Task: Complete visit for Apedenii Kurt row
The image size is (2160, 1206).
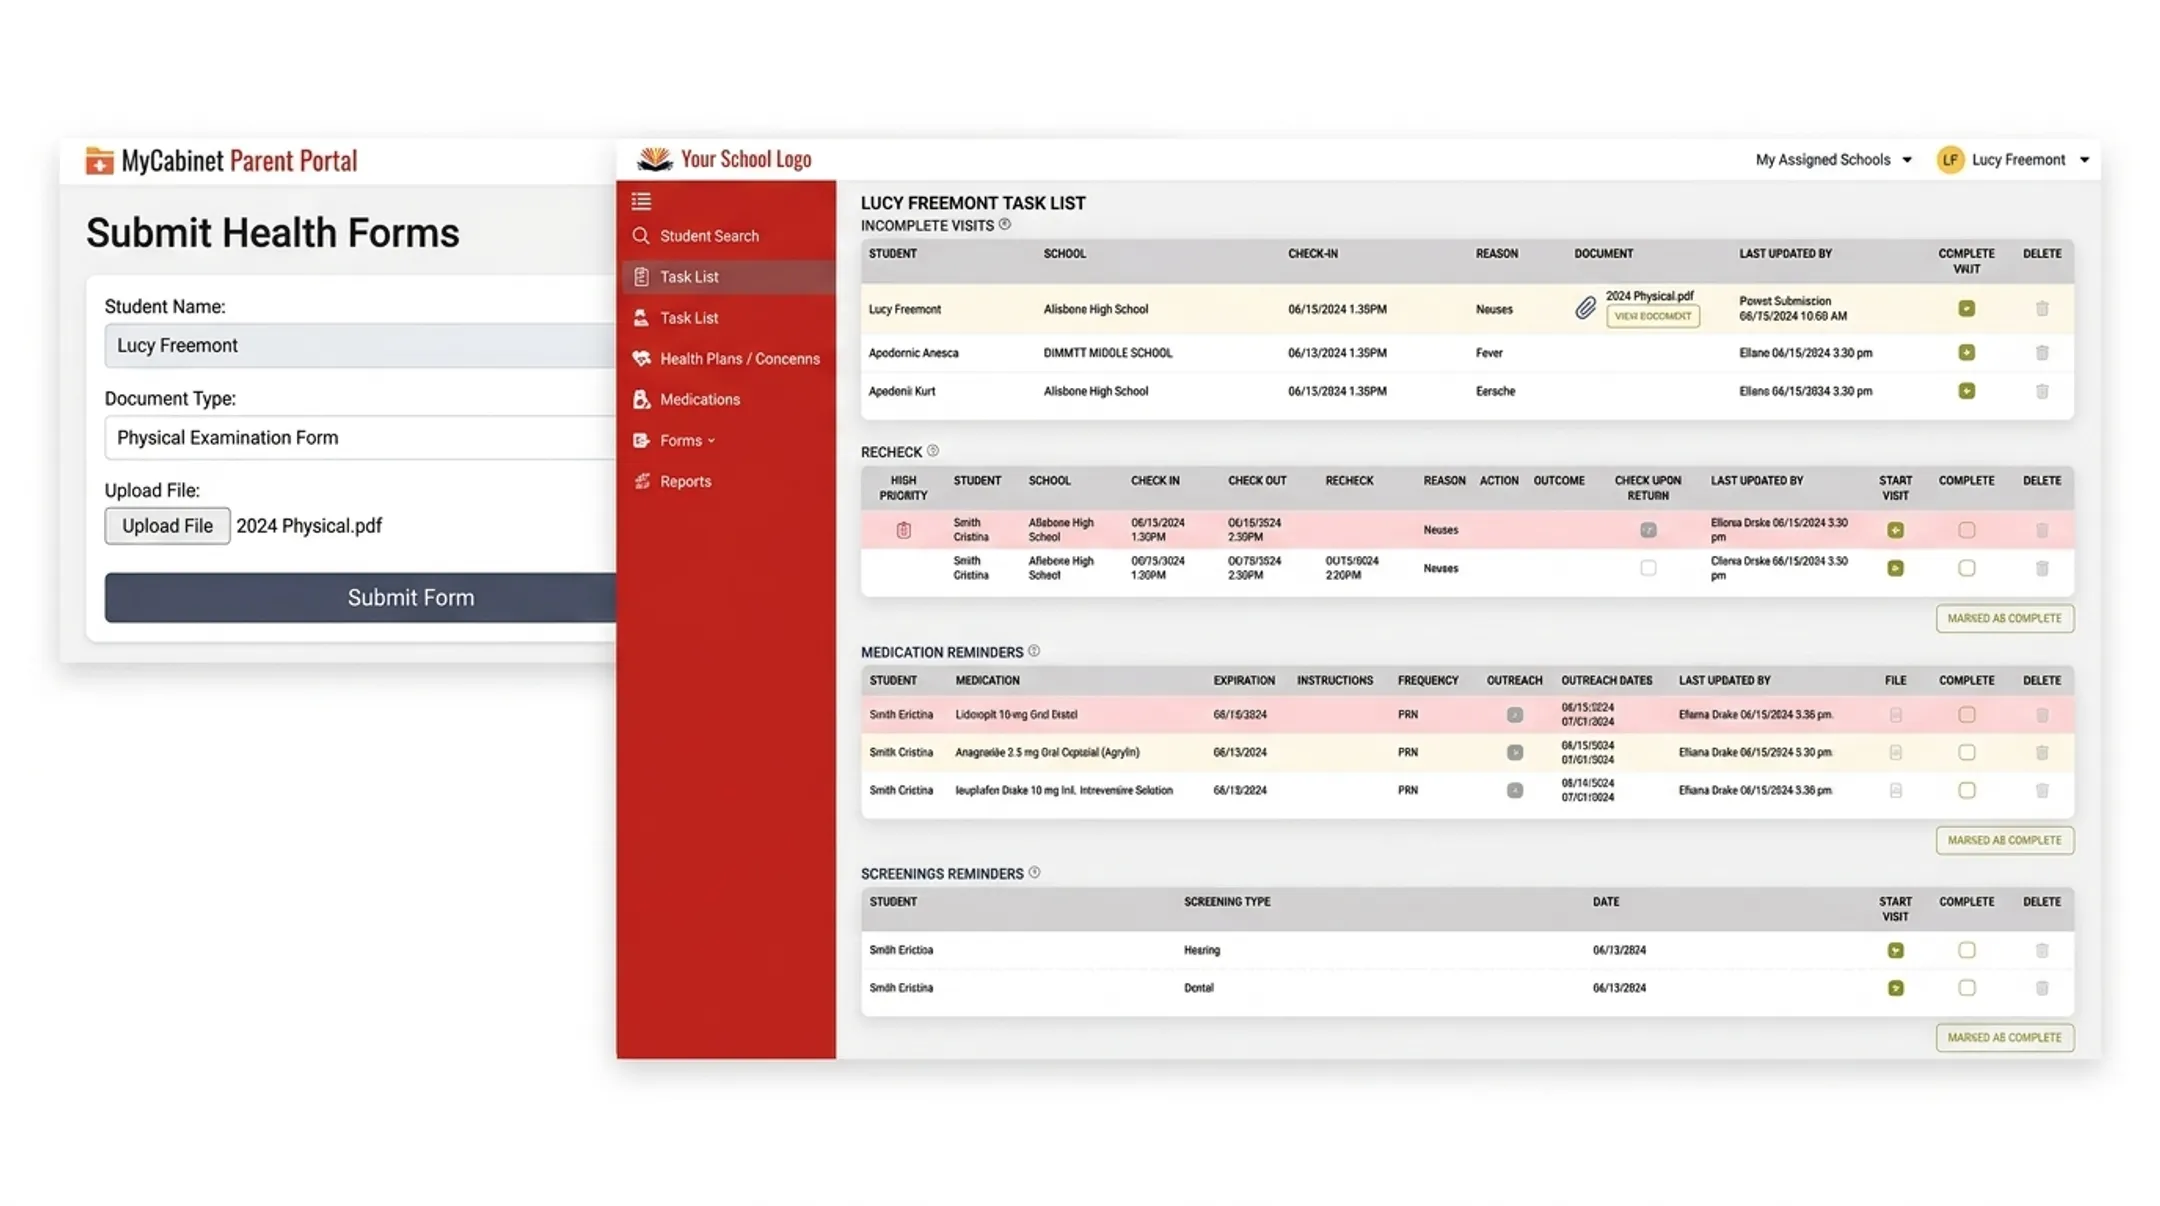Action: [x=1966, y=391]
